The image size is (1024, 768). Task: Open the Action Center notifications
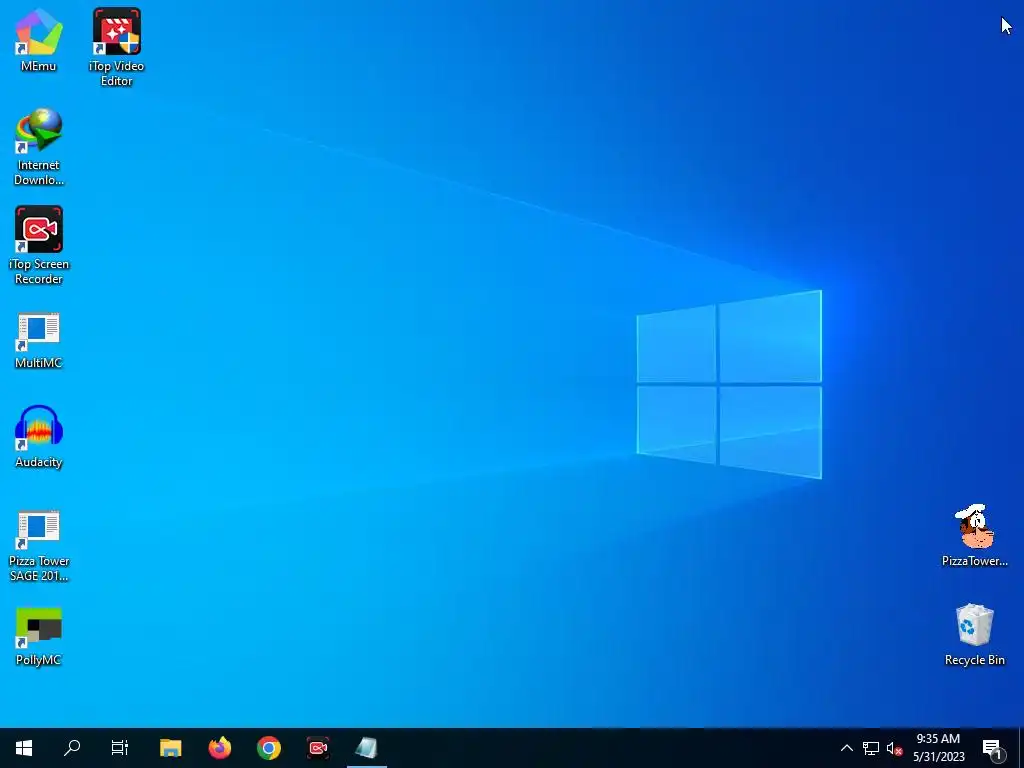click(x=993, y=748)
